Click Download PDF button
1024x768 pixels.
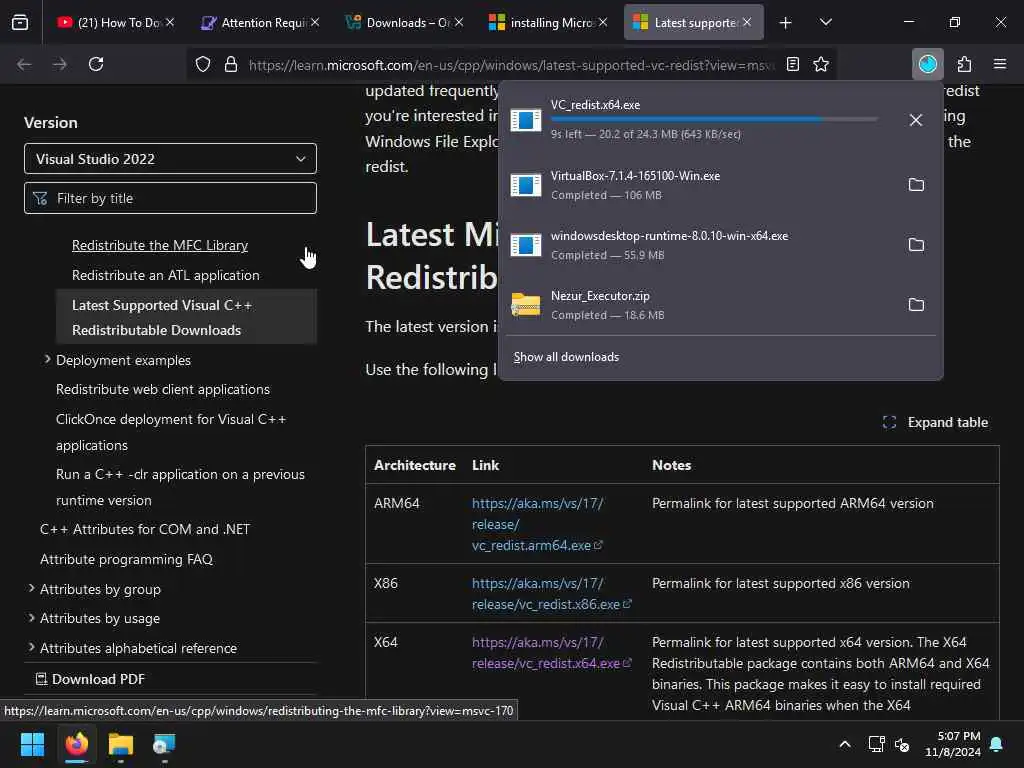click(x=90, y=679)
